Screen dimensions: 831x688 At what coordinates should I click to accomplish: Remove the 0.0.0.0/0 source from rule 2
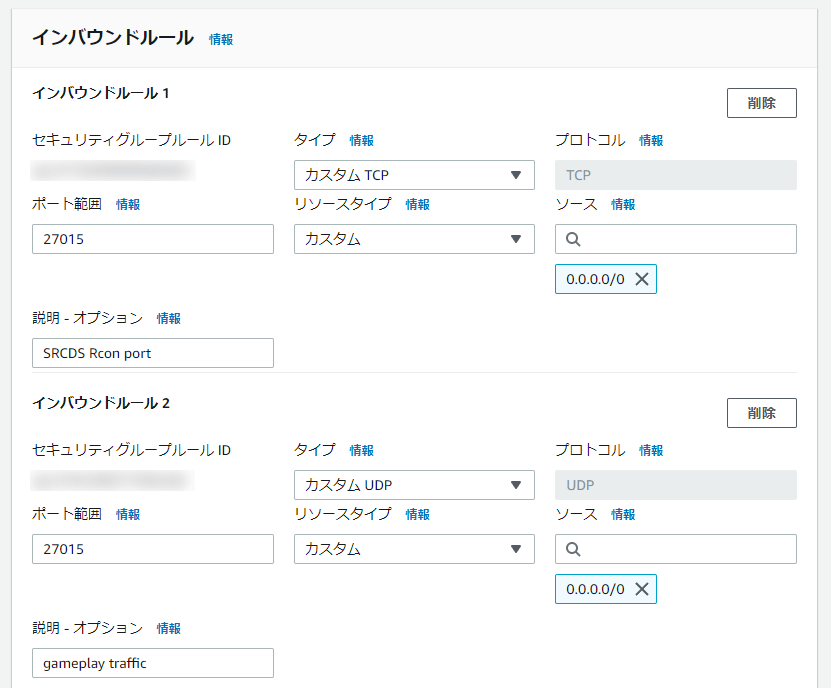point(642,590)
